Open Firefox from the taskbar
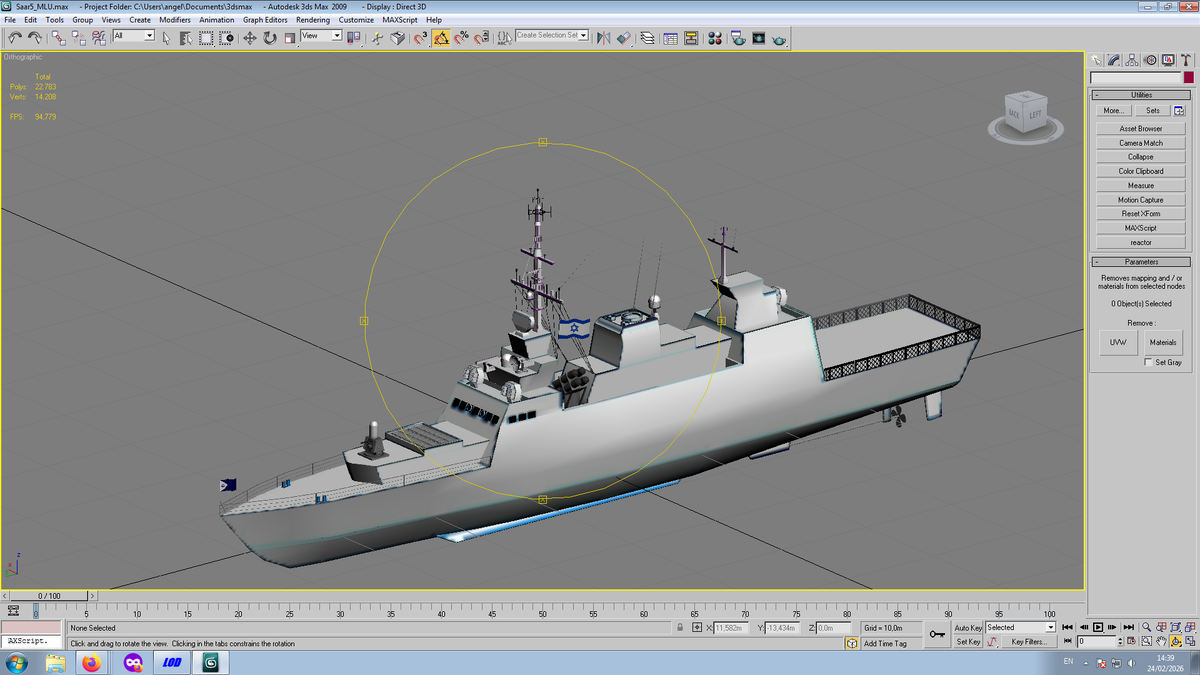Viewport: 1200px width, 675px height. point(92,663)
